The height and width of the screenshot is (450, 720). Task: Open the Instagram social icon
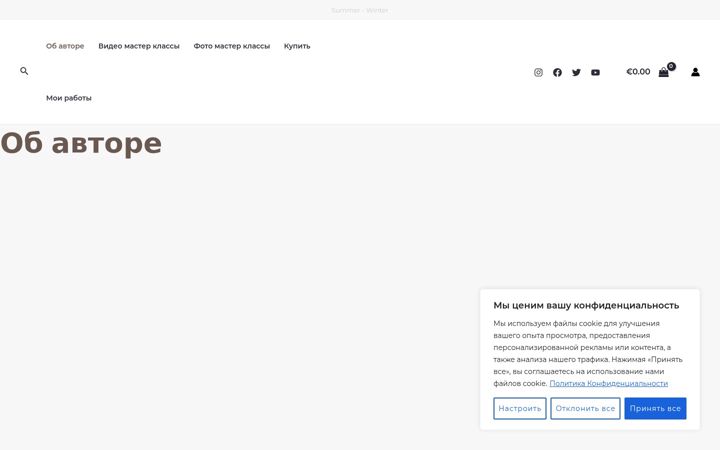(538, 73)
